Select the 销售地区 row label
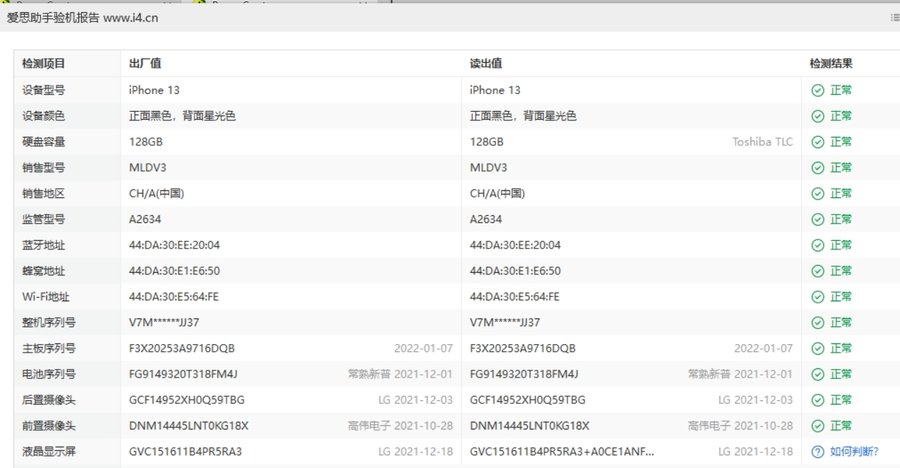This screenshot has width=900, height=468. pyautogui.click(x=44, y=194)
